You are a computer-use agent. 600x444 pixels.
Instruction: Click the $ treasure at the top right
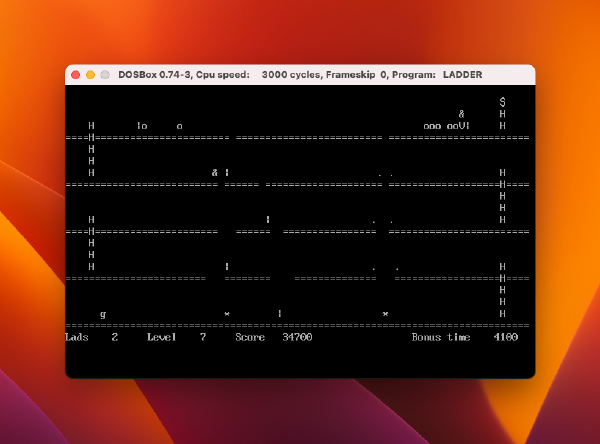point(502,102)
